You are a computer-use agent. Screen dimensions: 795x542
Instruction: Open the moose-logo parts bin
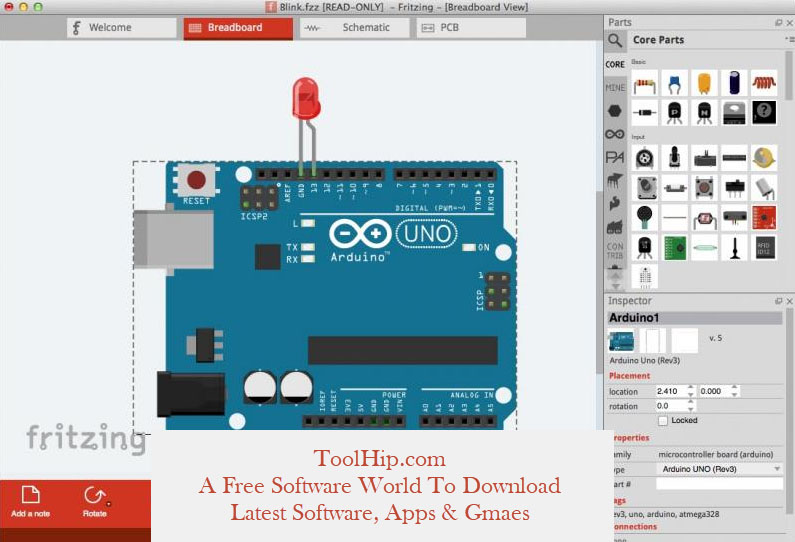[x=615, y=180]
